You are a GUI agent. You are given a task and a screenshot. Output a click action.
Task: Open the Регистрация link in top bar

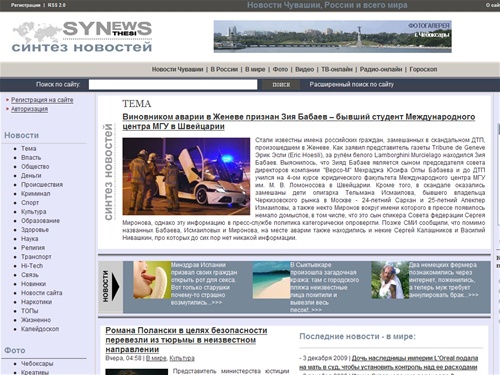pos(25,5)
